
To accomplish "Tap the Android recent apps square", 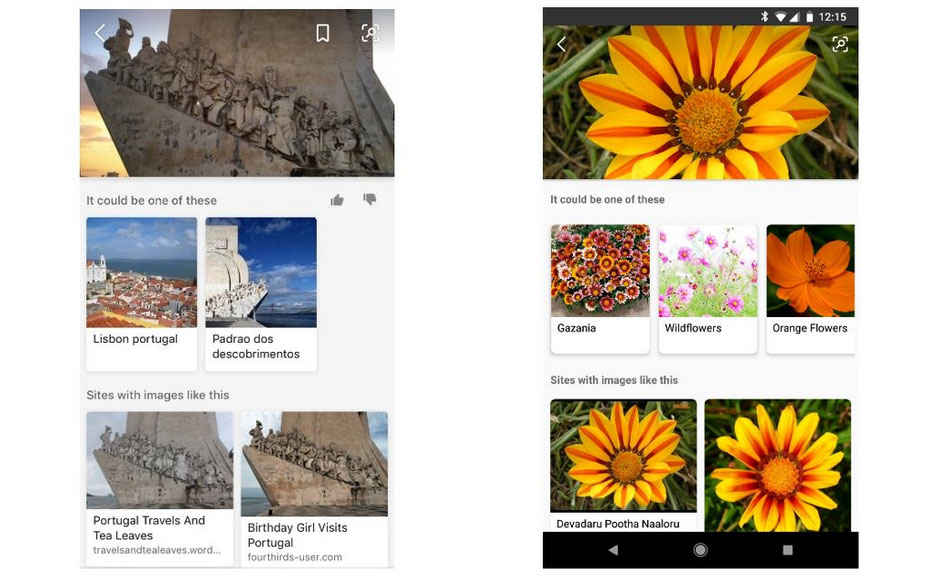I will click(x=788, y=550).
